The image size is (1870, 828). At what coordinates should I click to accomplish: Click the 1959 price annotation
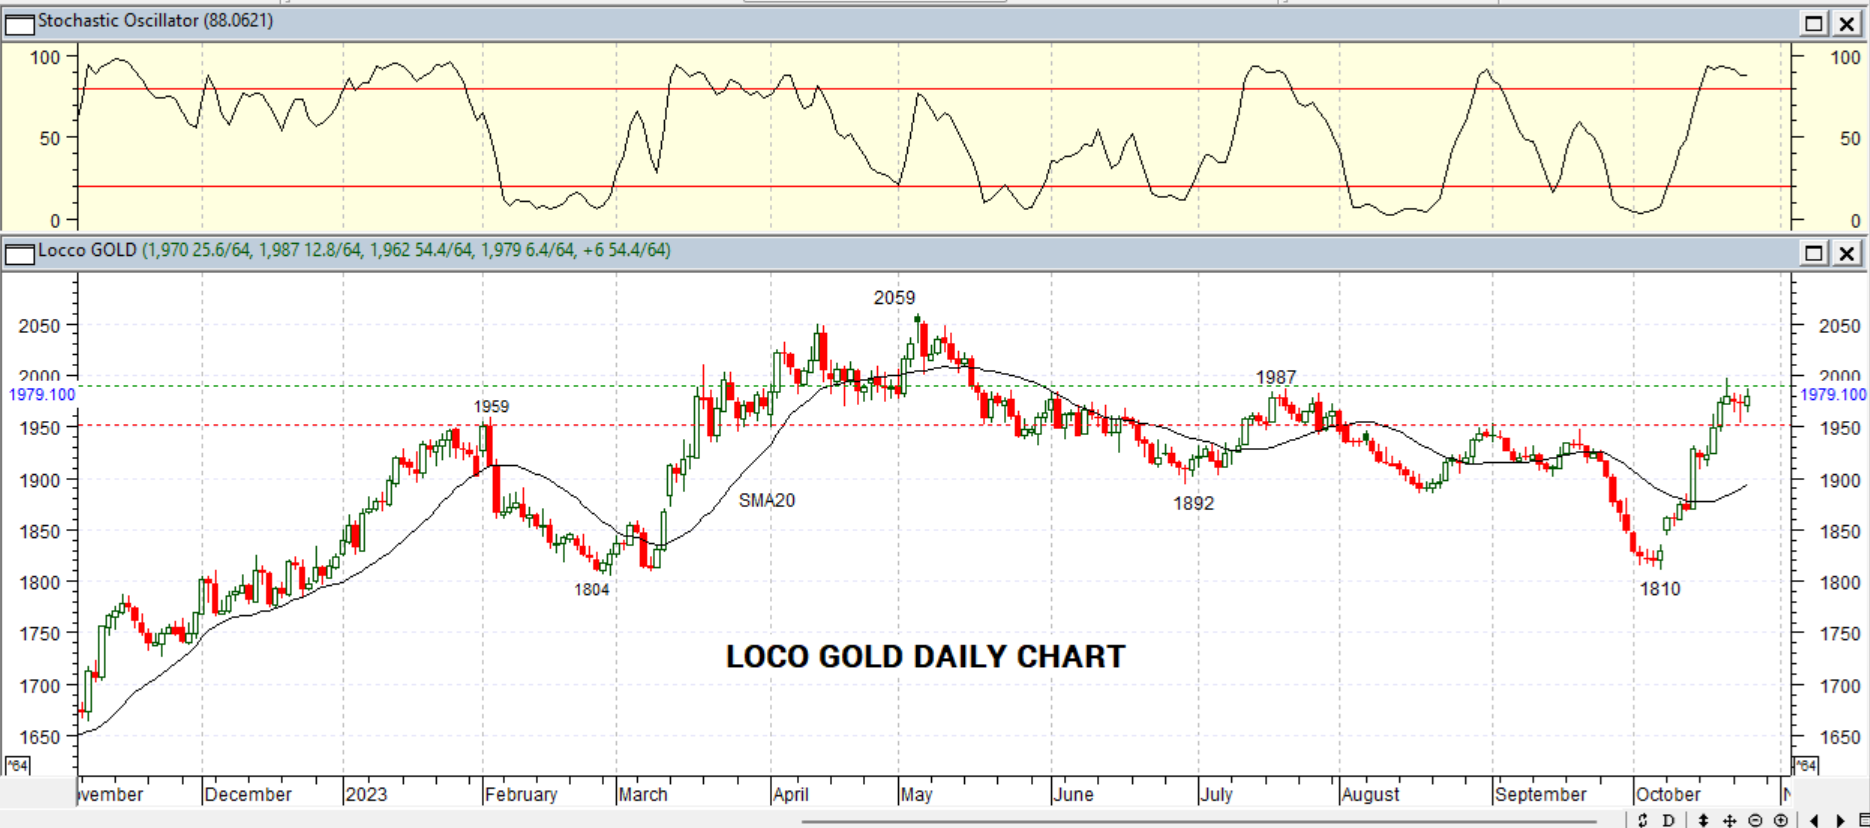491,407
